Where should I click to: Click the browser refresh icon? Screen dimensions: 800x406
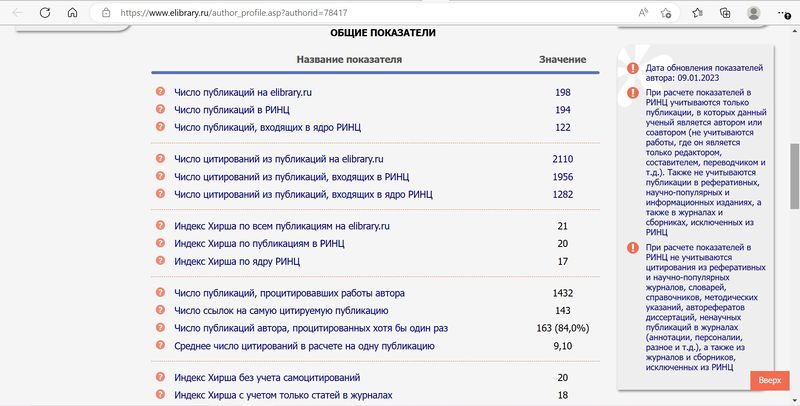[45, 13]
